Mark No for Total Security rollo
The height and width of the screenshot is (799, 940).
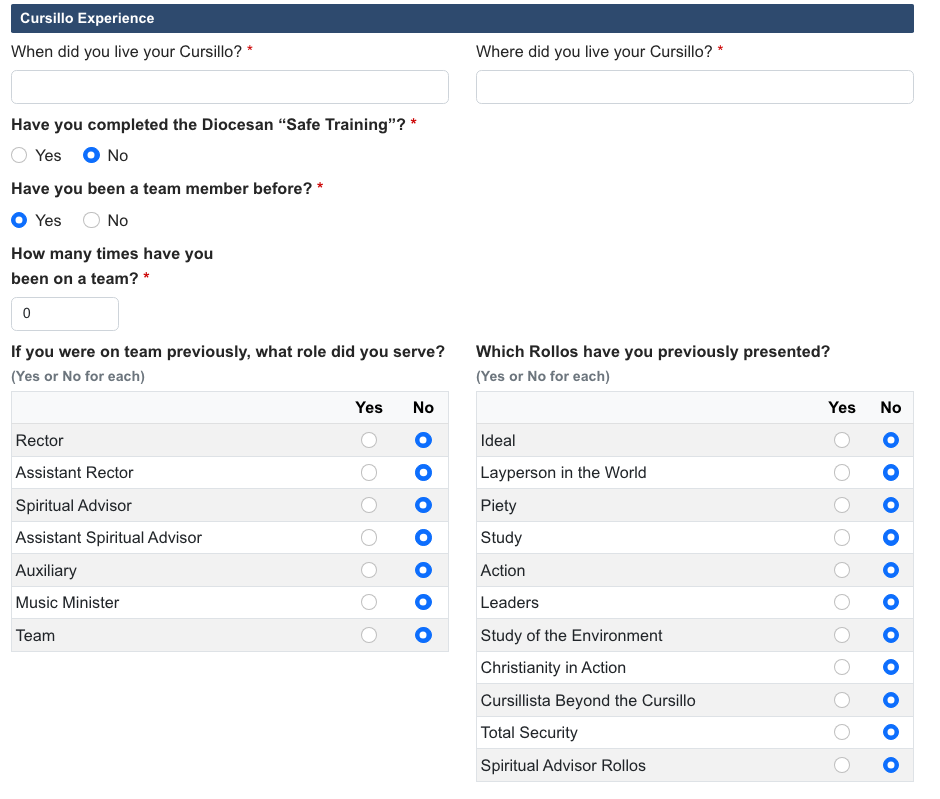[x=891, y=732]
